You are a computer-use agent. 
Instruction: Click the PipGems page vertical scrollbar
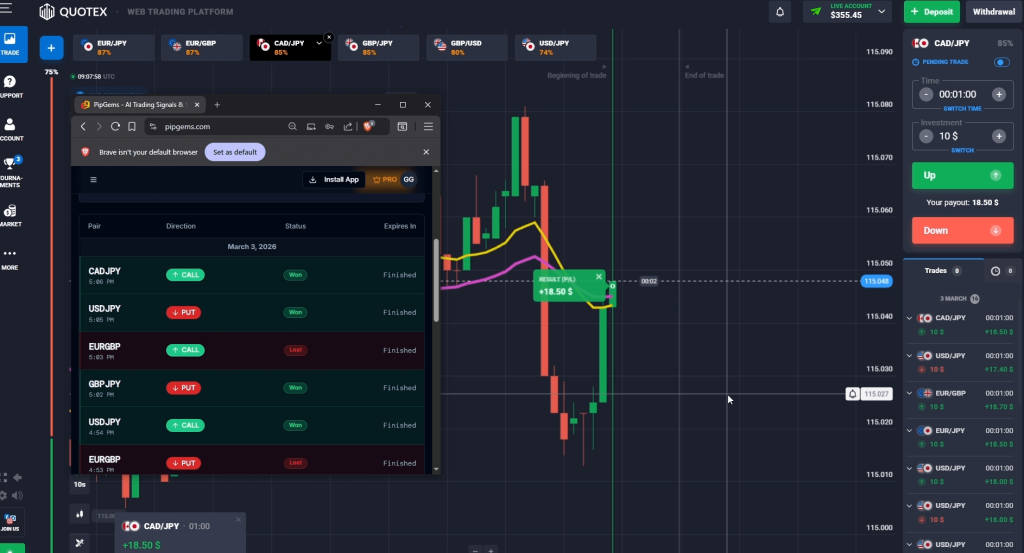point(436,279)
